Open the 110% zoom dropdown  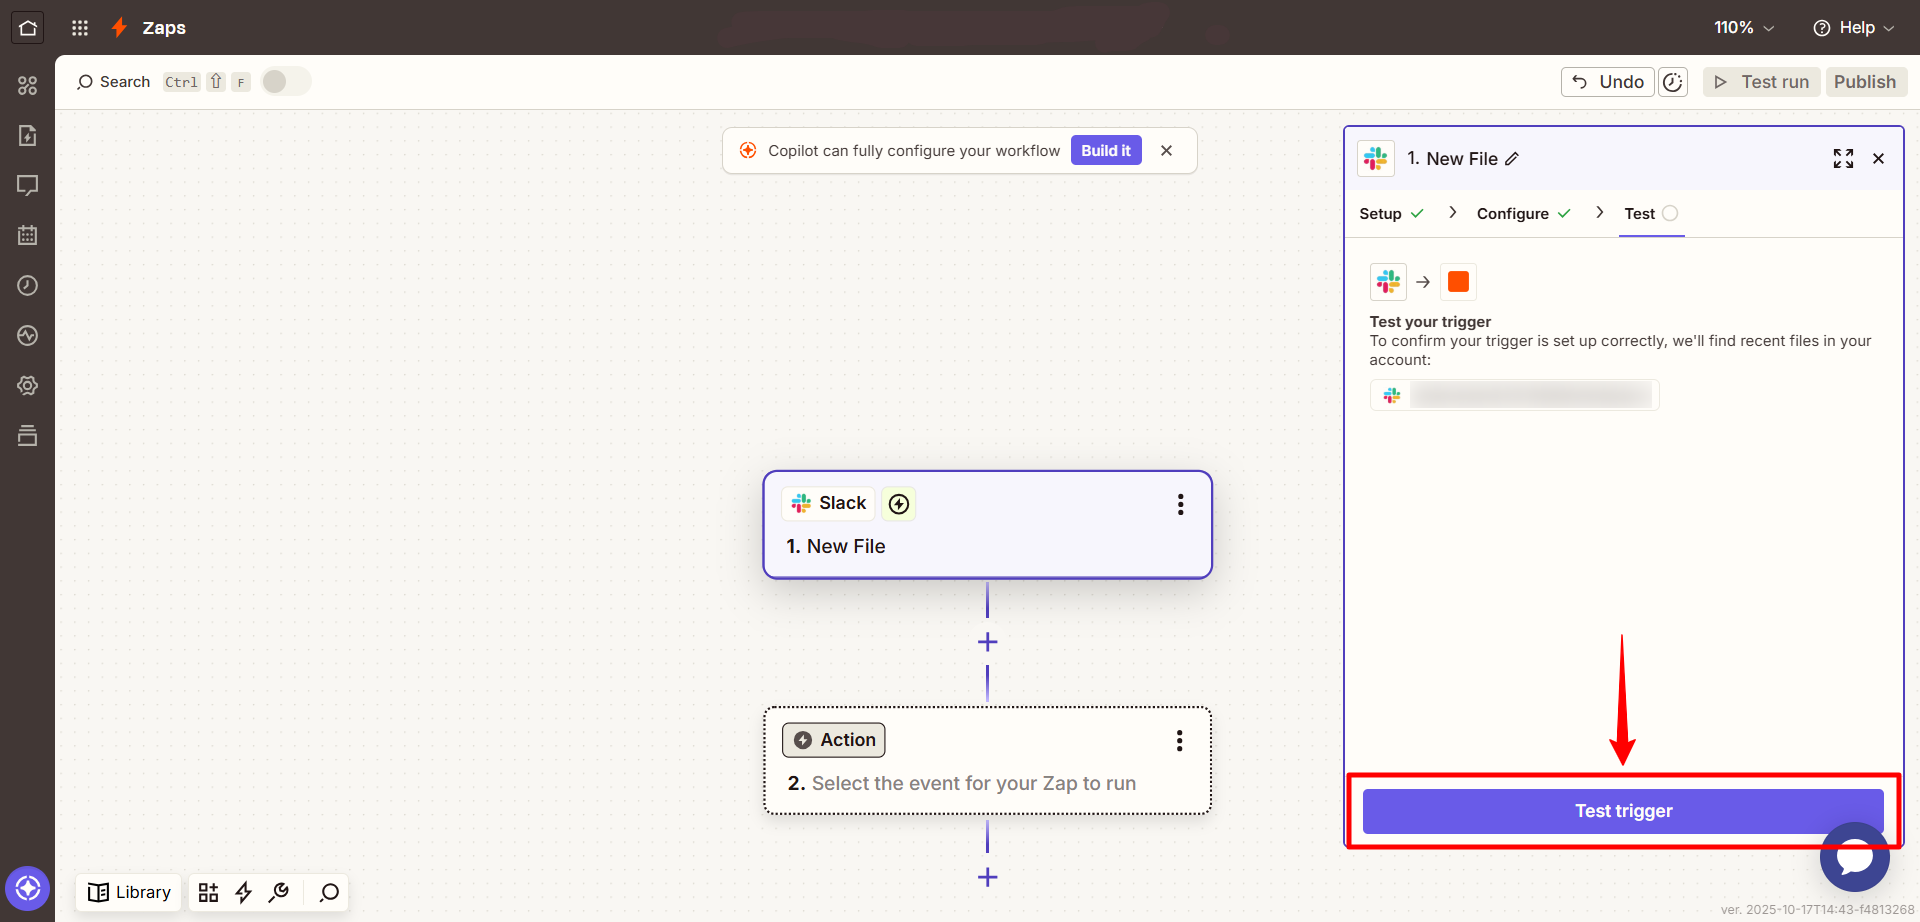click(x=1744, y=28)
